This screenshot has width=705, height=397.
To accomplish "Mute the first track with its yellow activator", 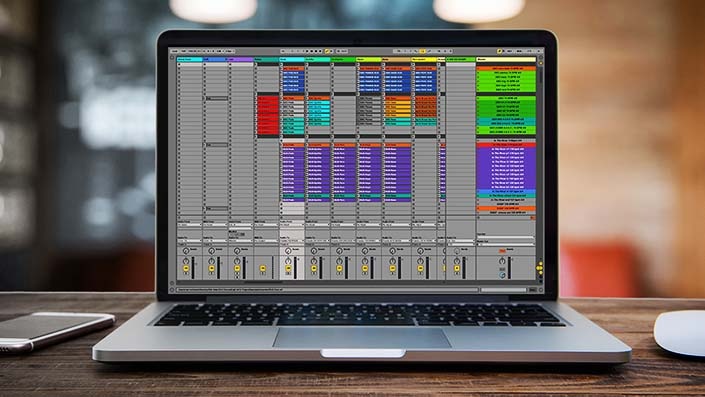I will click(x=186, y=268).
